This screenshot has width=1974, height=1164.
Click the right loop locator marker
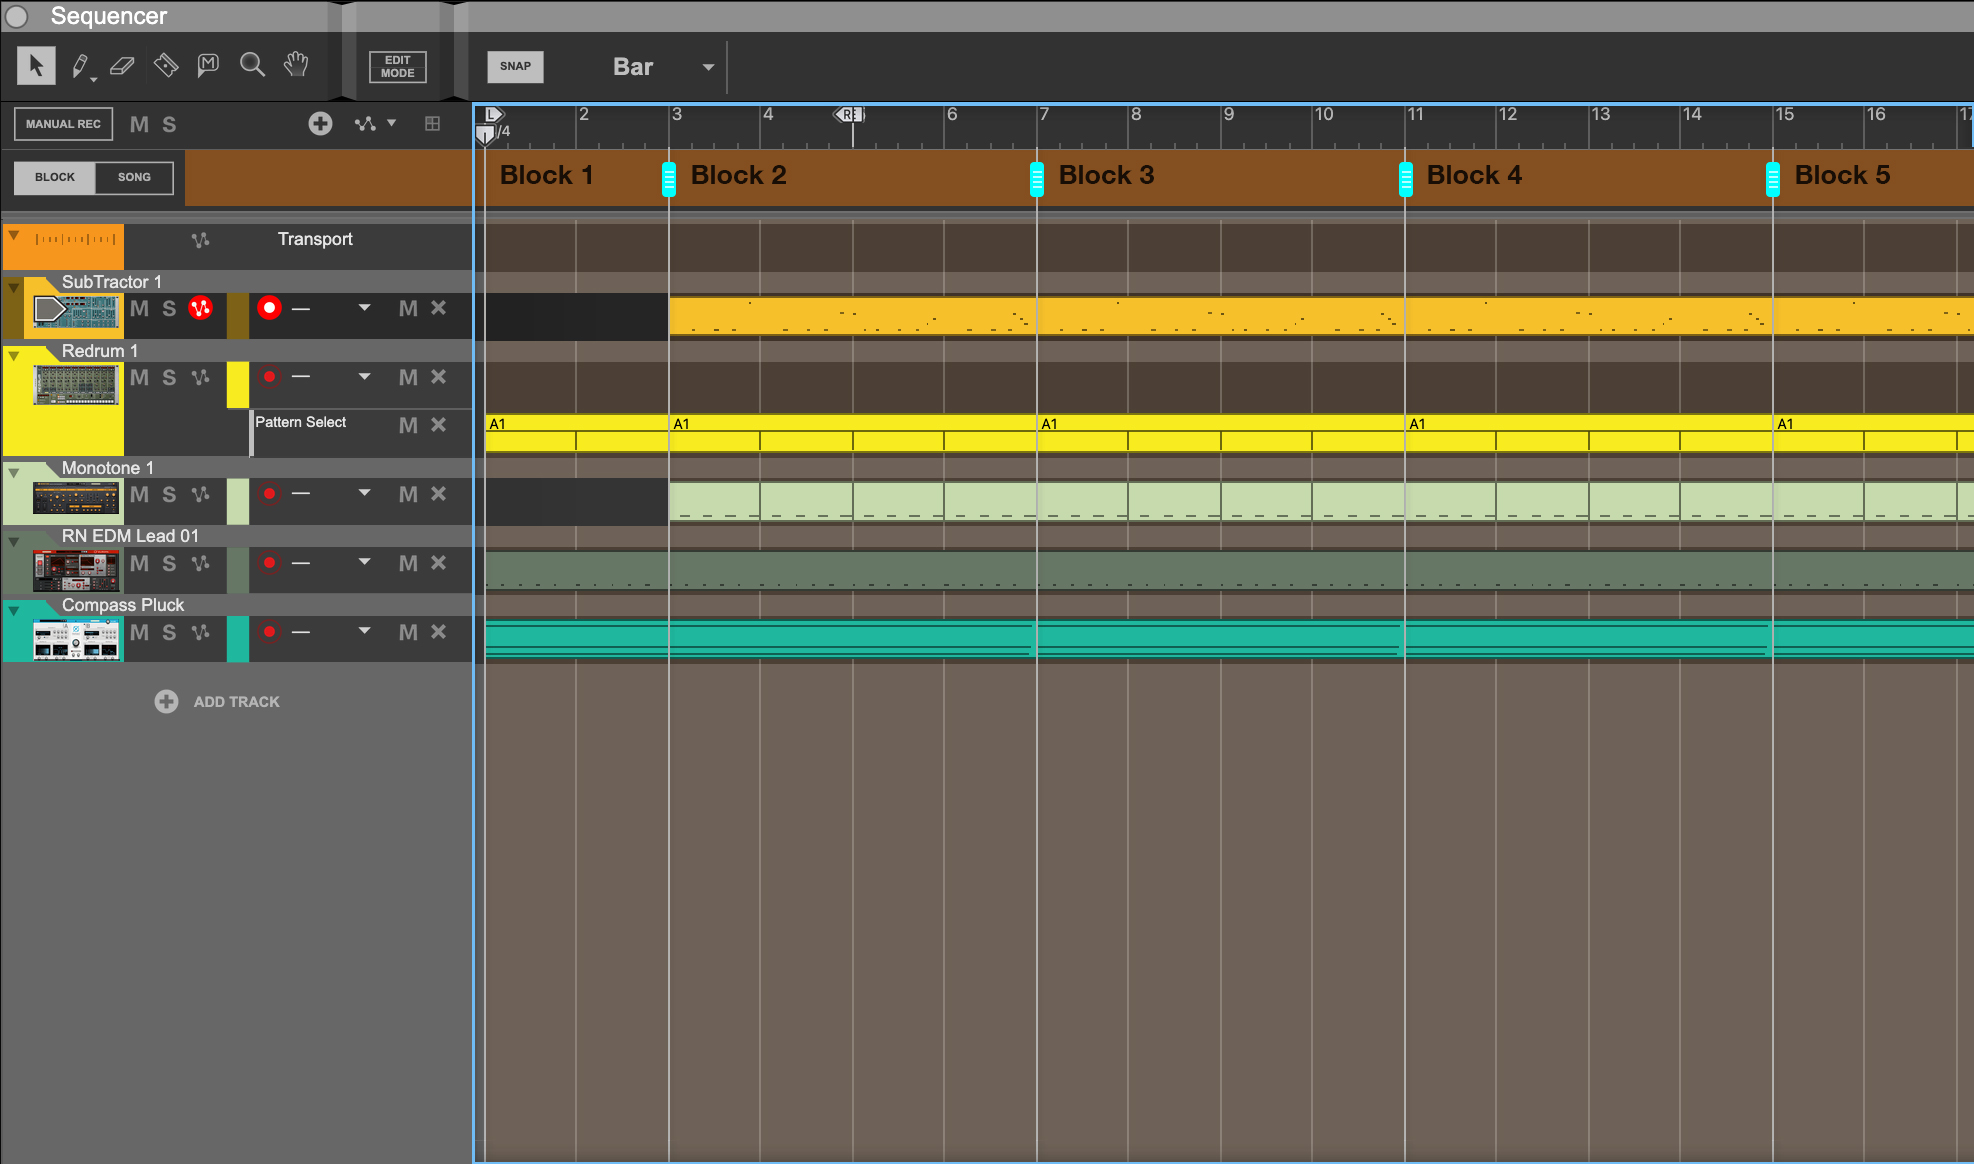coord(849,114)
